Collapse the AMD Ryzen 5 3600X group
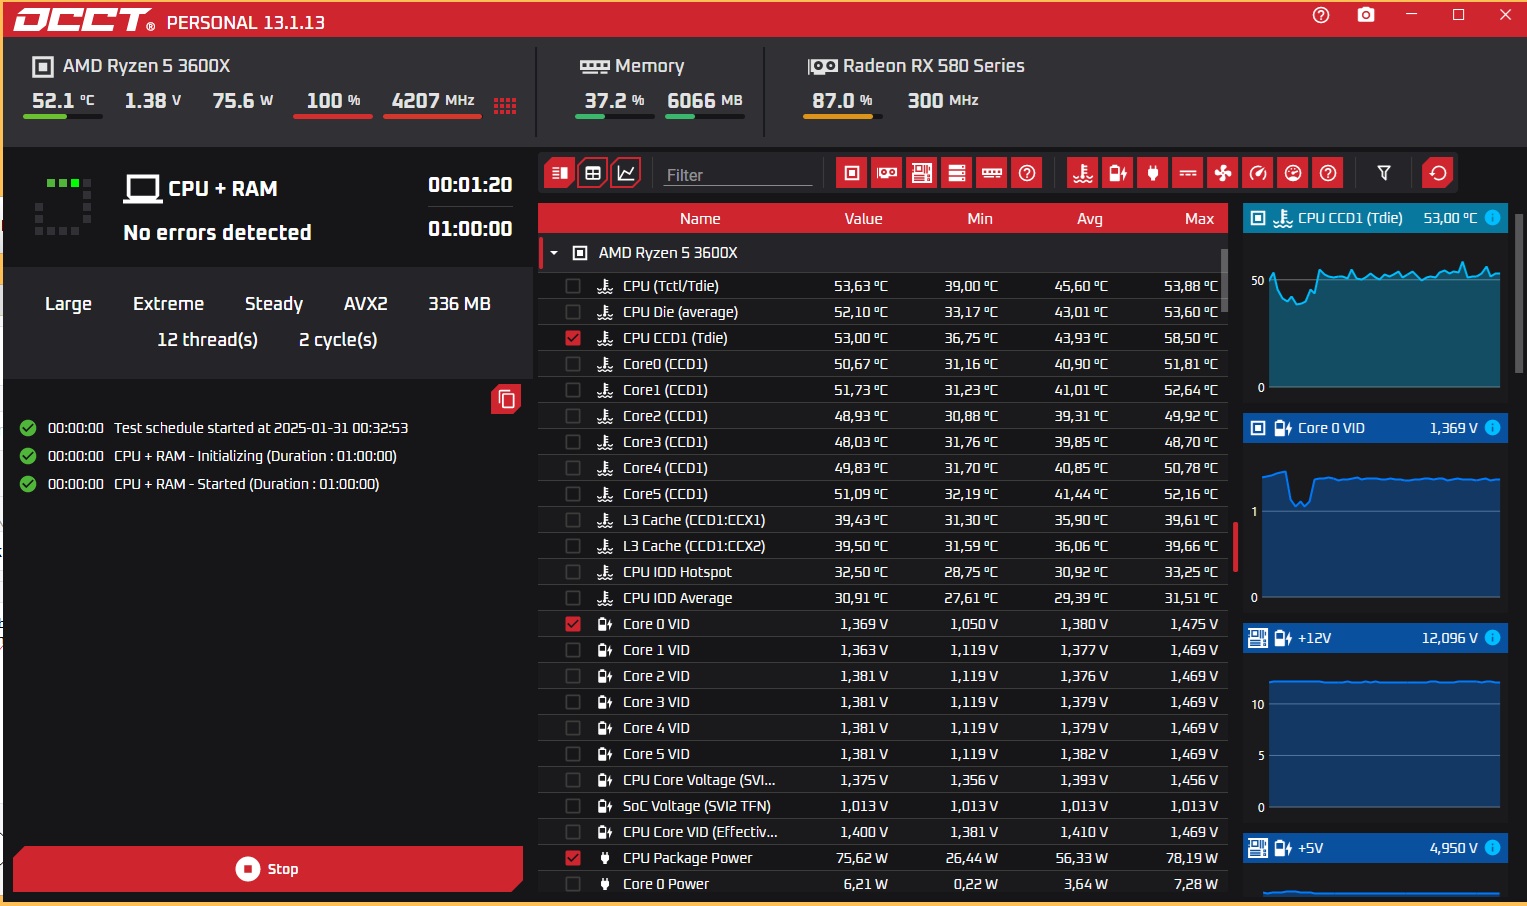The height and width of the screenshot is (906, 1527). 554,253
